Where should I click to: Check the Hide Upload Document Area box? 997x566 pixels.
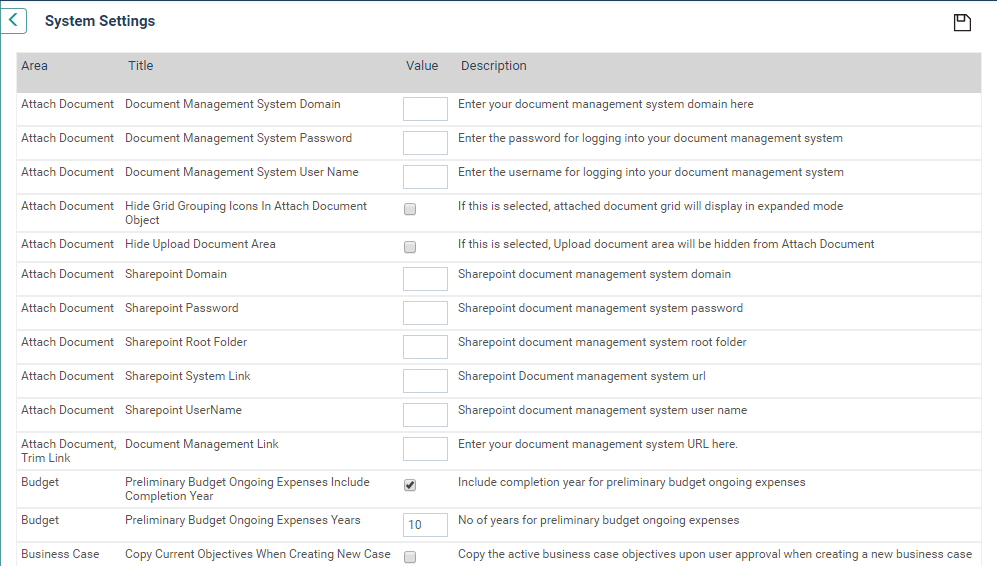point(410,247)
